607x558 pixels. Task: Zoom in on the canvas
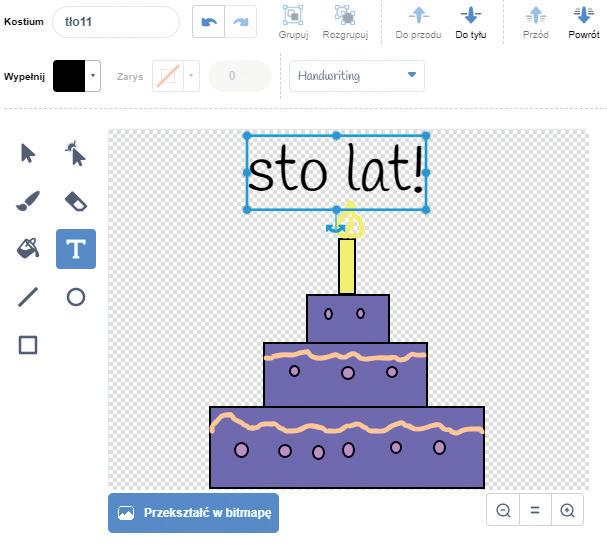pyautogui.click(x=567, y=510)
